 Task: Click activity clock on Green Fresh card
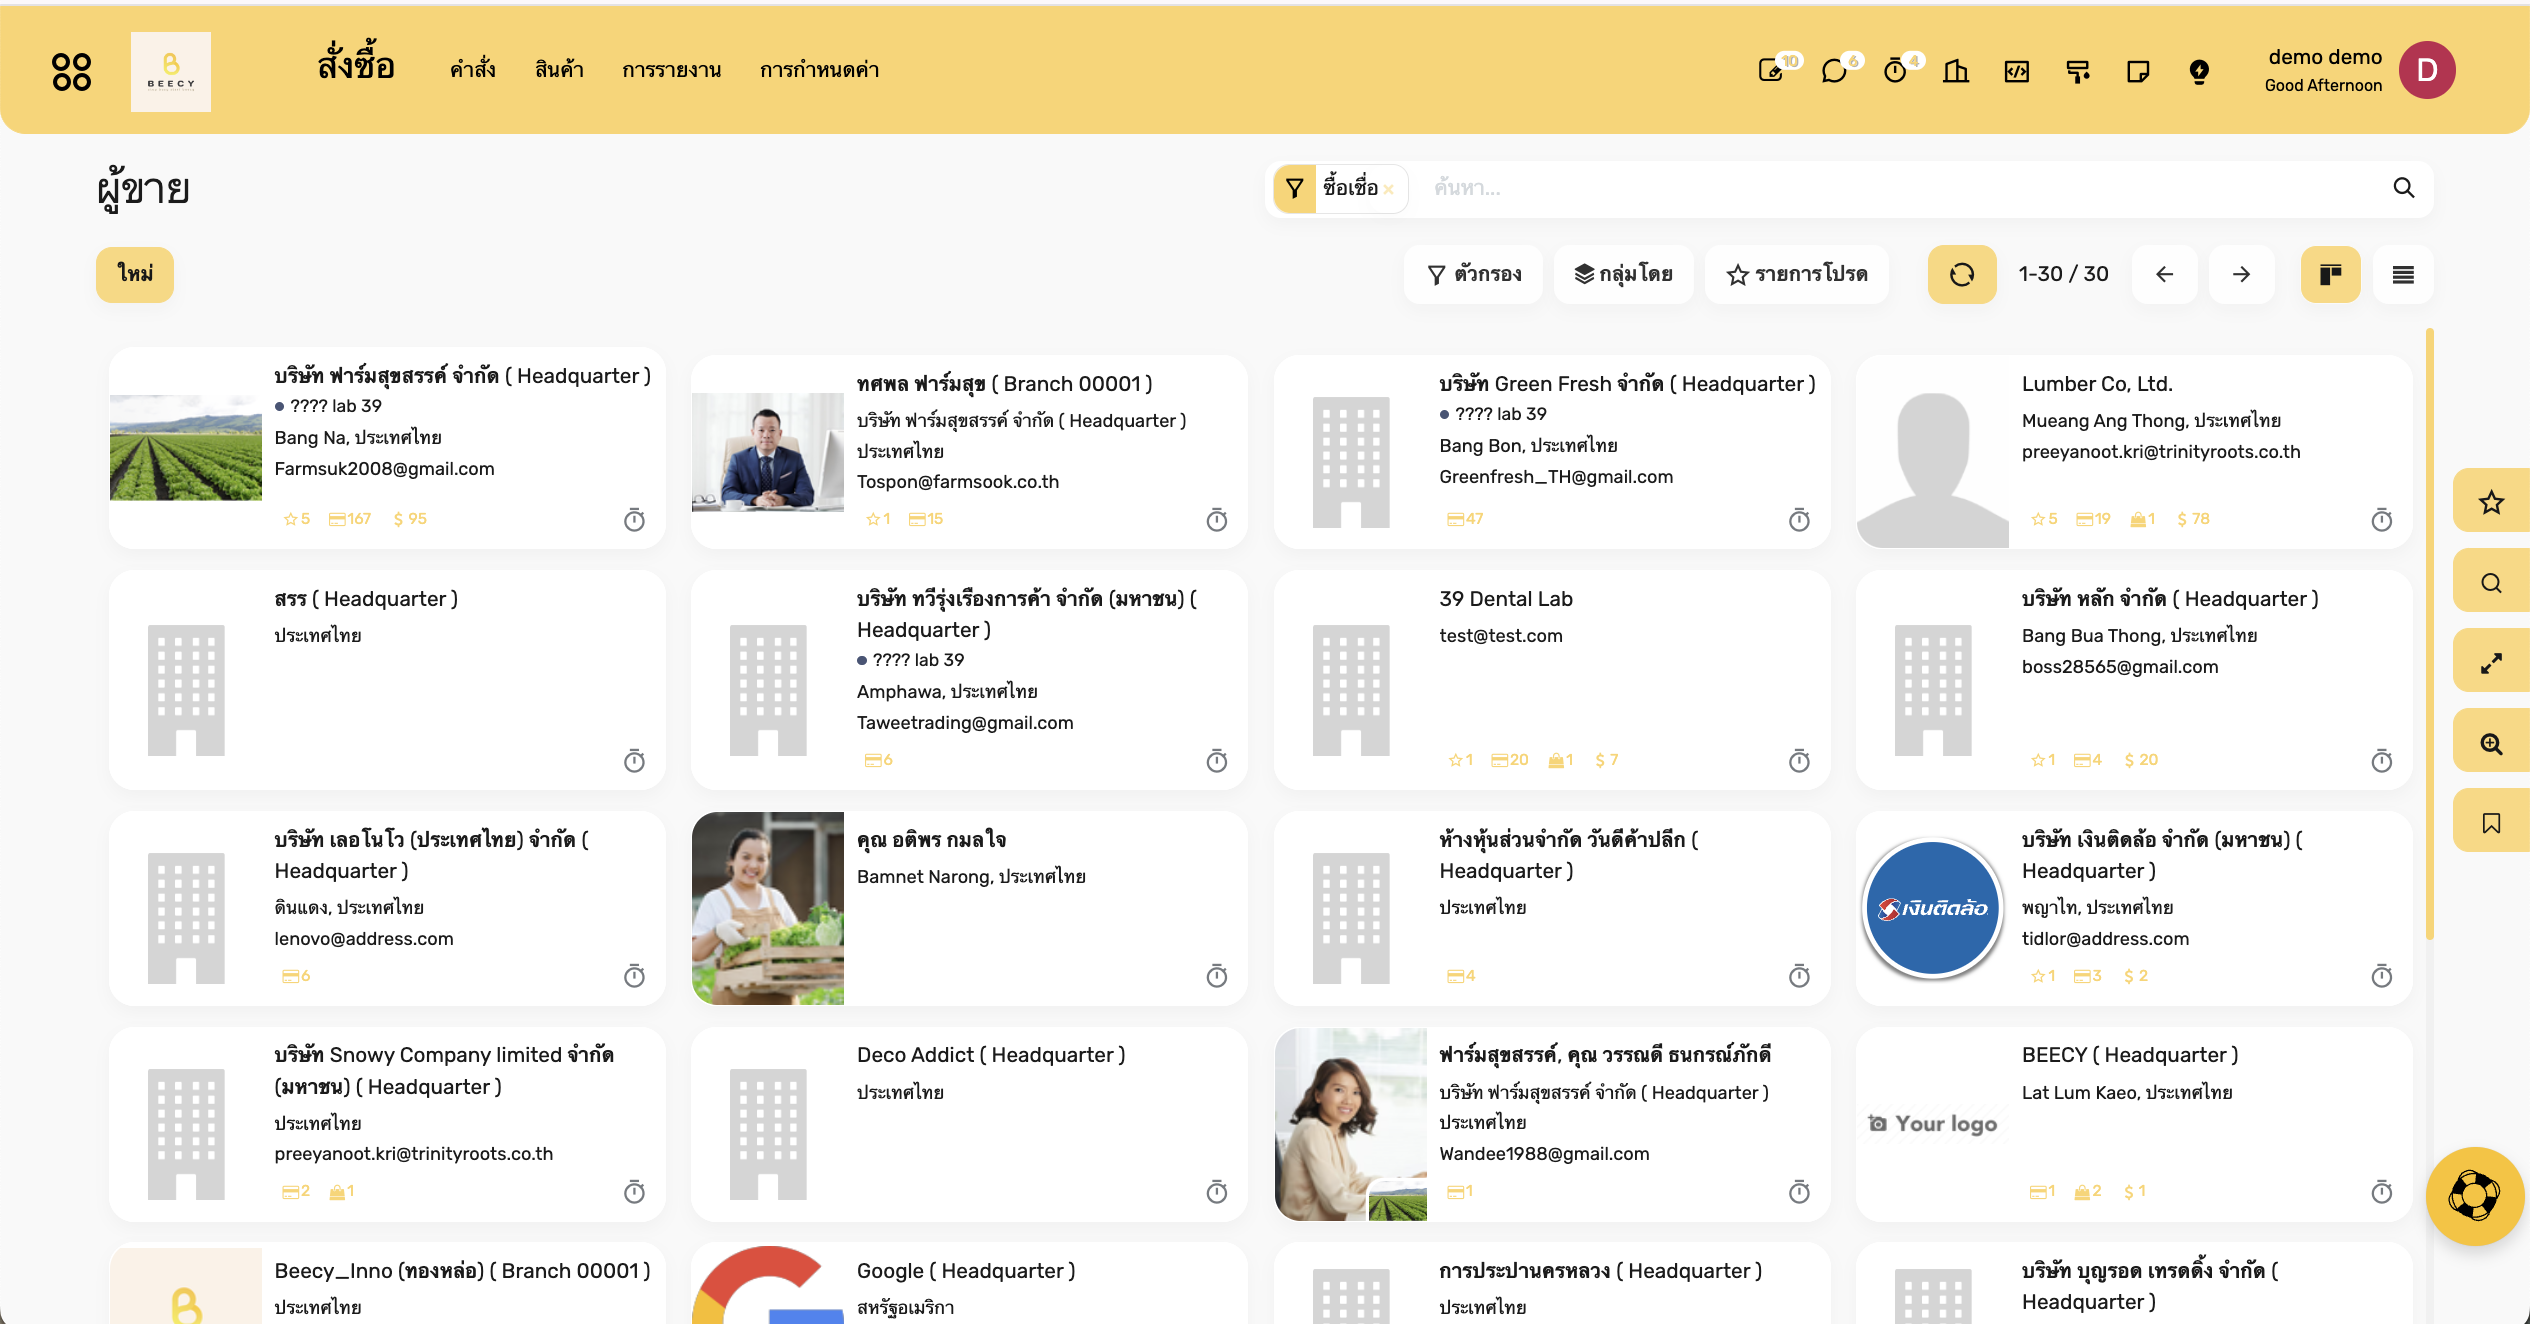pyautogui.click(x=1799, y=520)
